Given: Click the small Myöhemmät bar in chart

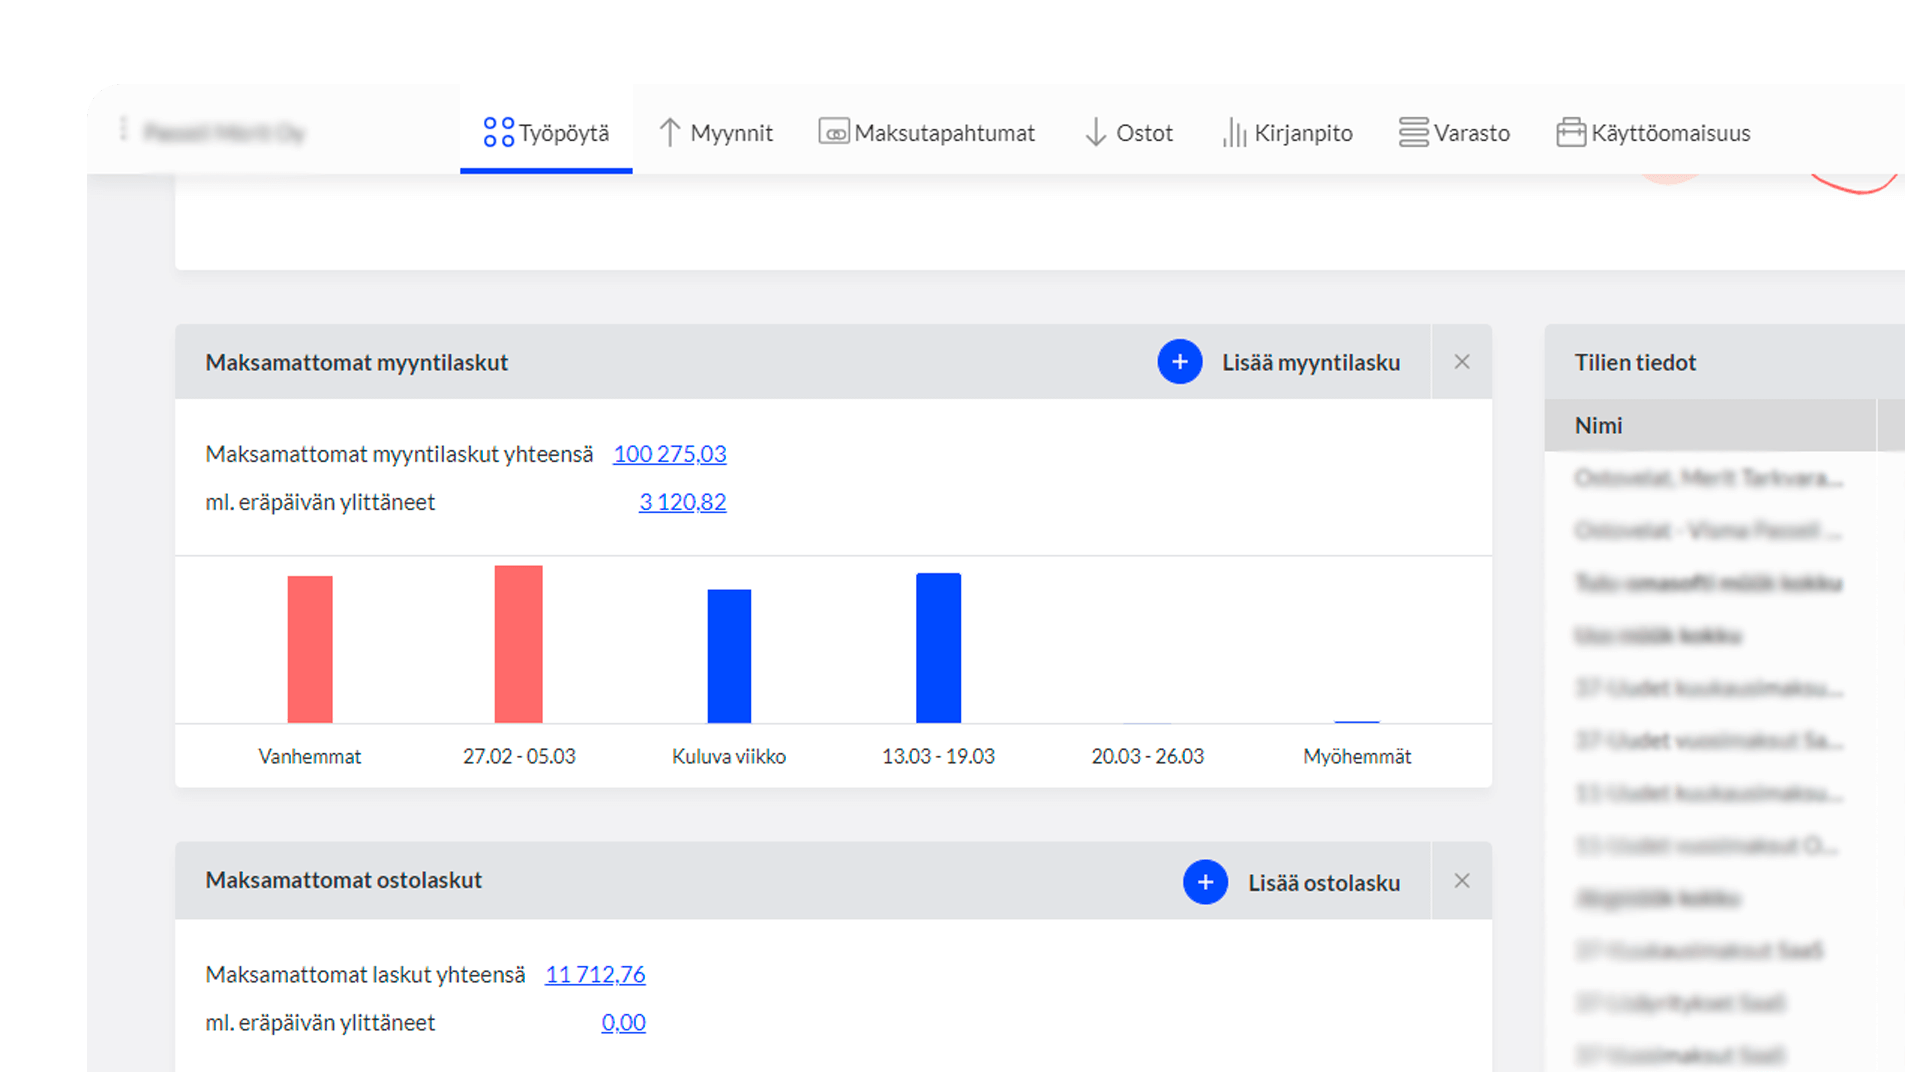Looking at the screenshot, I should (1357, 720).
